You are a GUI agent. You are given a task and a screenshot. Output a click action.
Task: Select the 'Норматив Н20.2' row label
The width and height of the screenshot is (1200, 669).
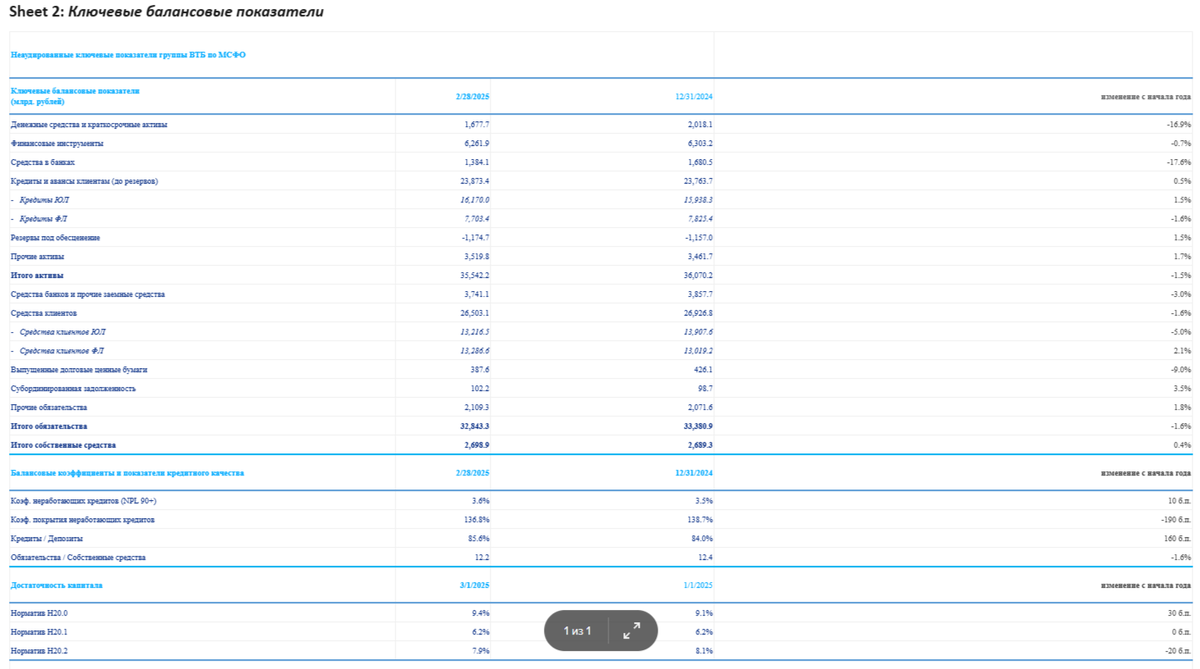pyautogui.click(x=39, y=651)
